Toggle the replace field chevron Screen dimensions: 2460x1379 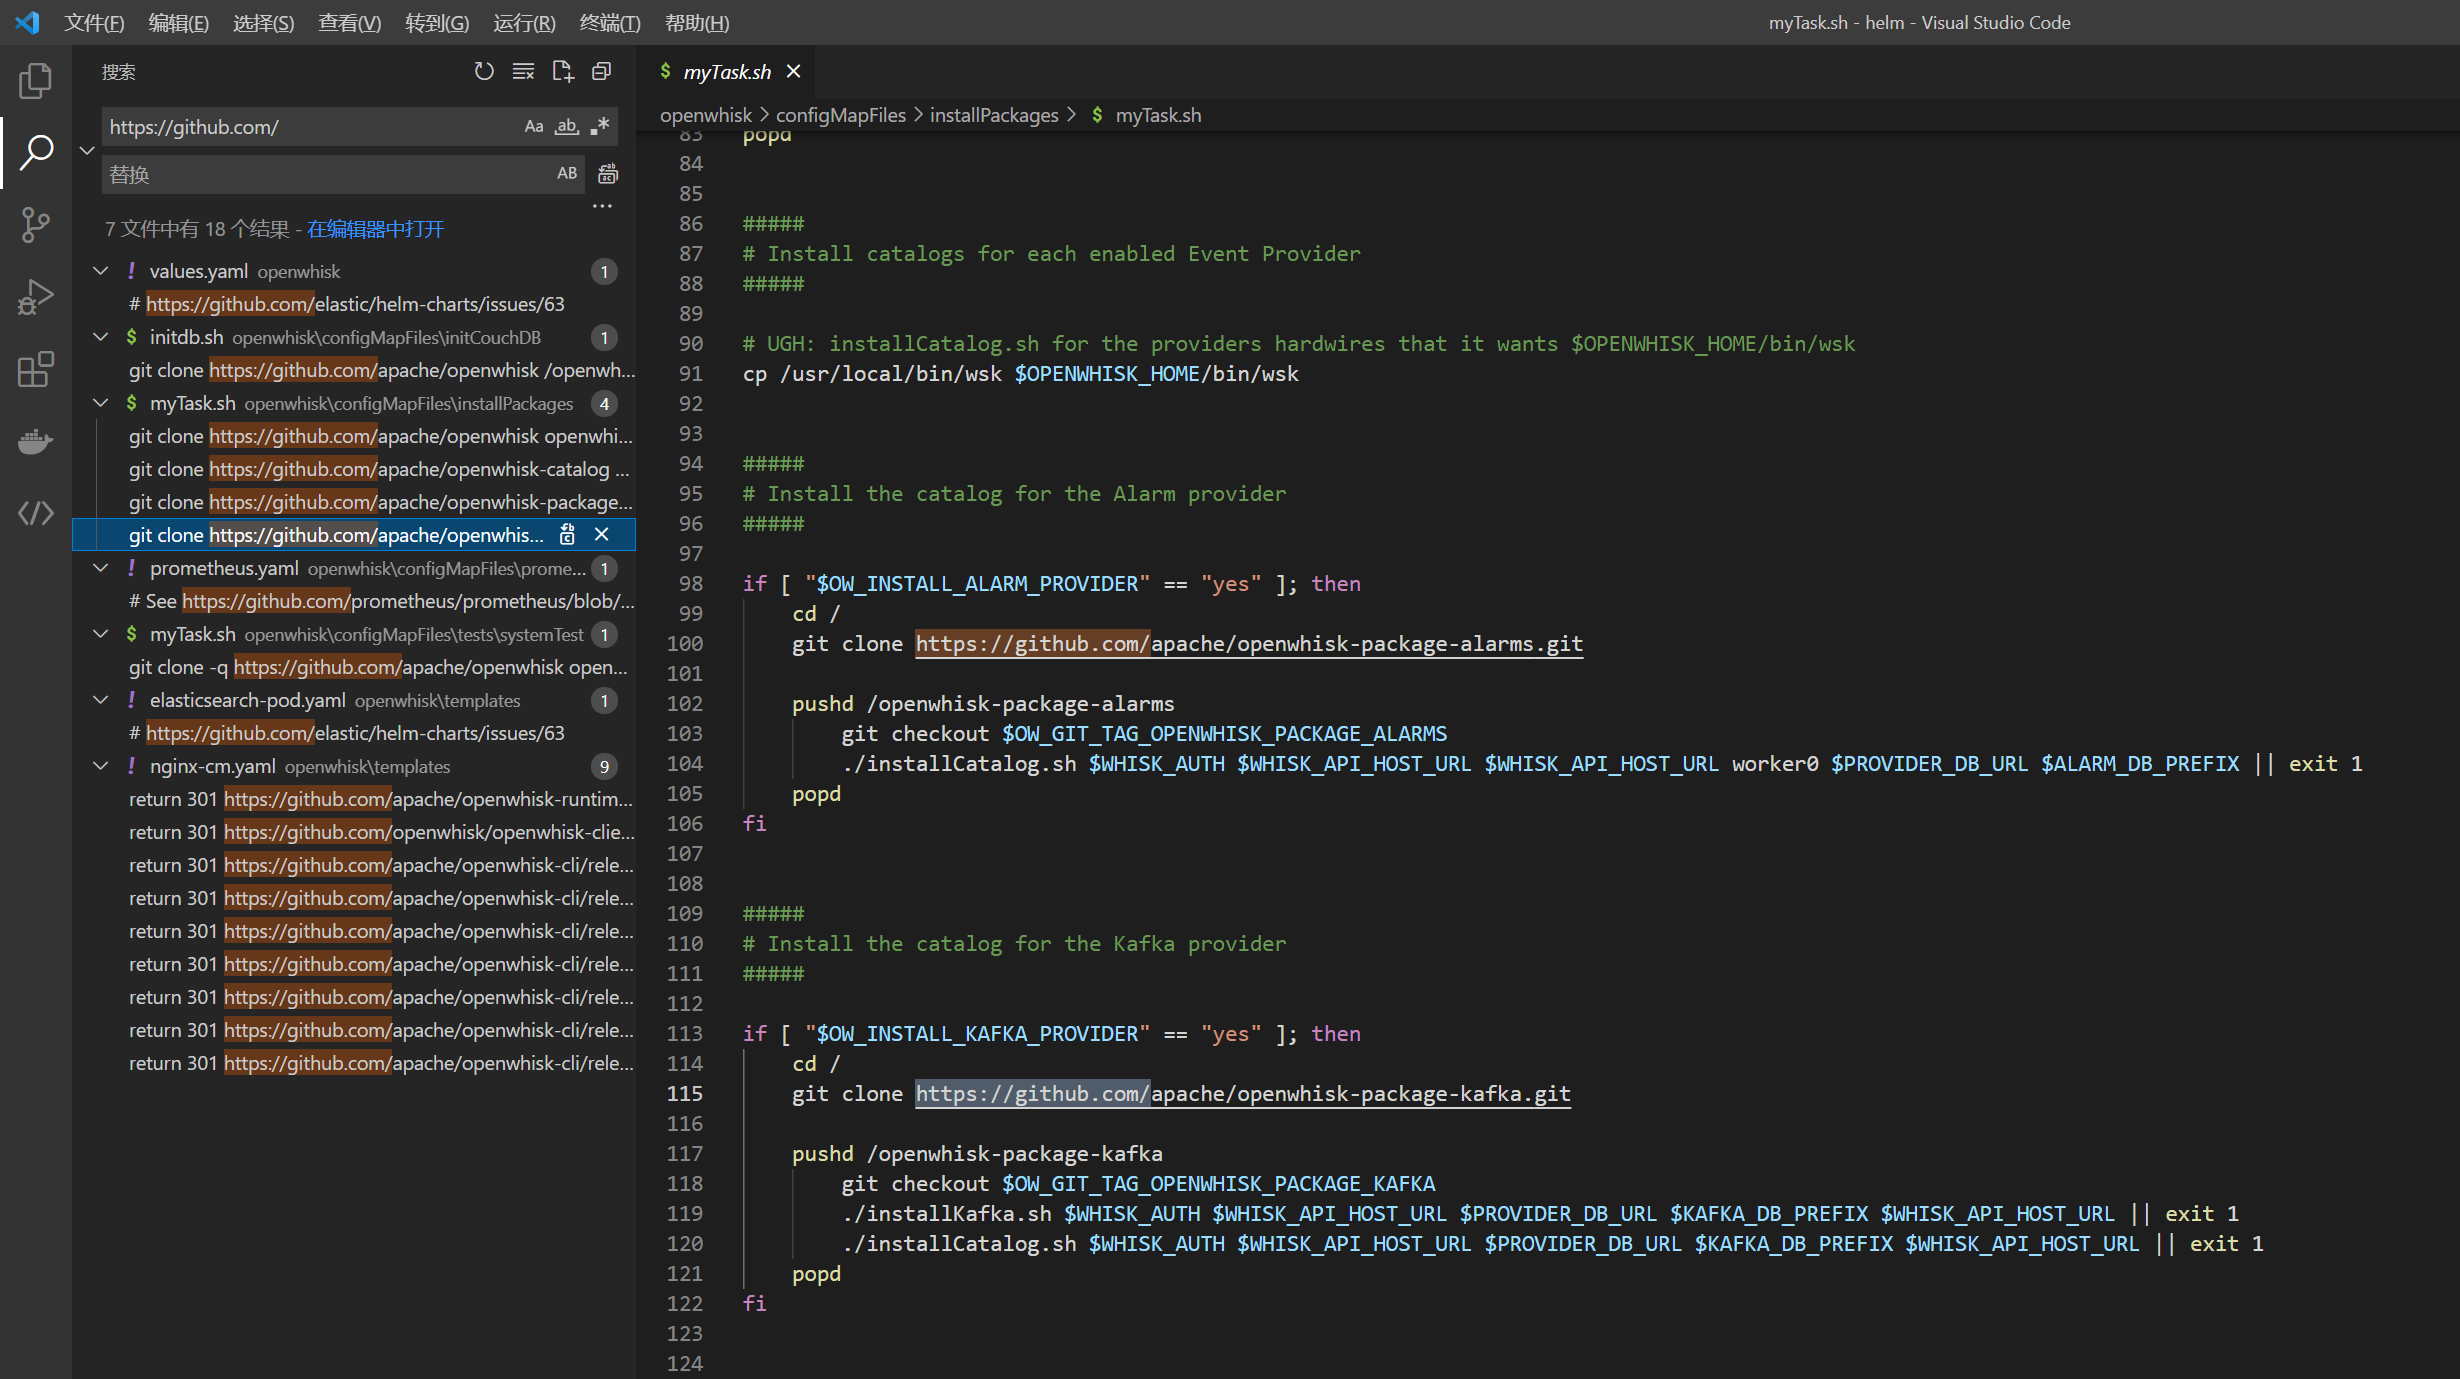tap(87, 151)
